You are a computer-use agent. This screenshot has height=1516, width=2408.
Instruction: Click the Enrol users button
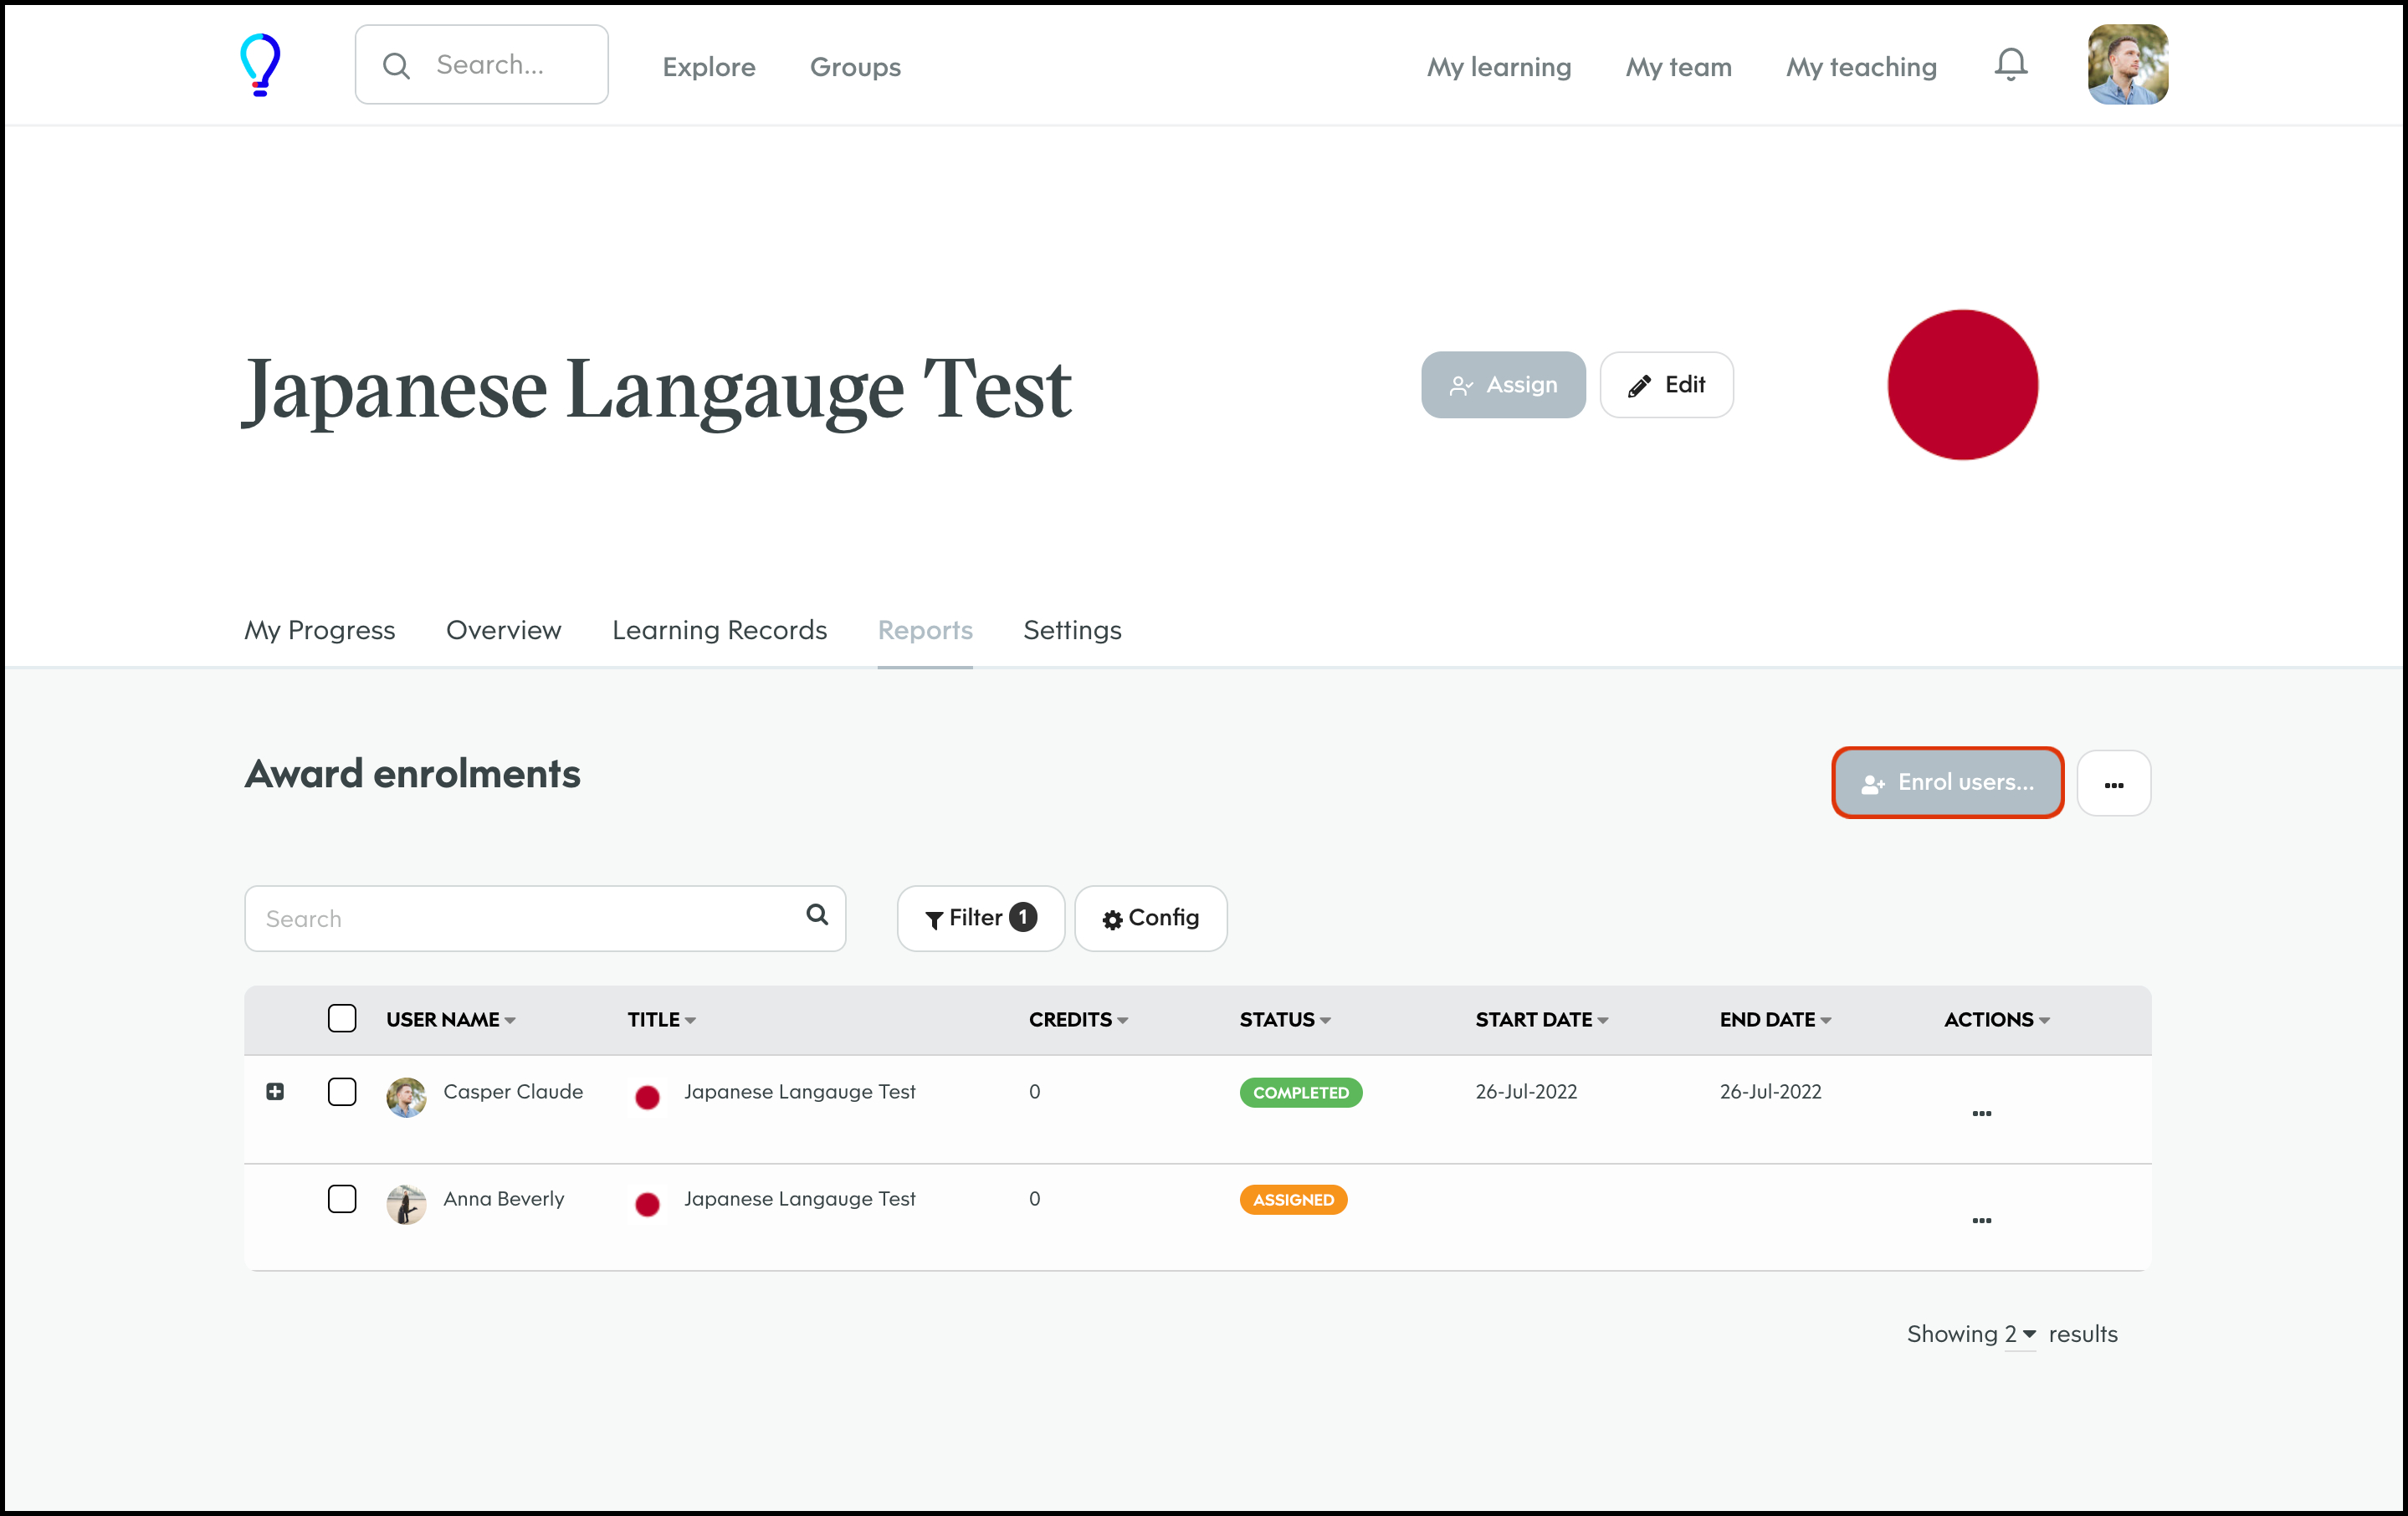[1947, 783]
